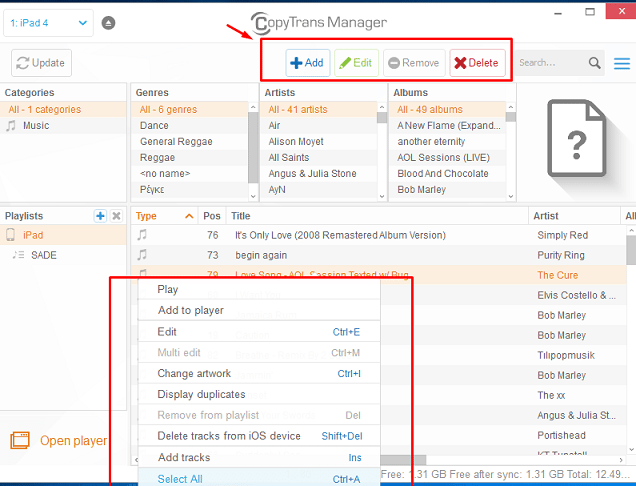Select the <no name> genre
This screenshot has width=636, height=486.
point(189,174)
